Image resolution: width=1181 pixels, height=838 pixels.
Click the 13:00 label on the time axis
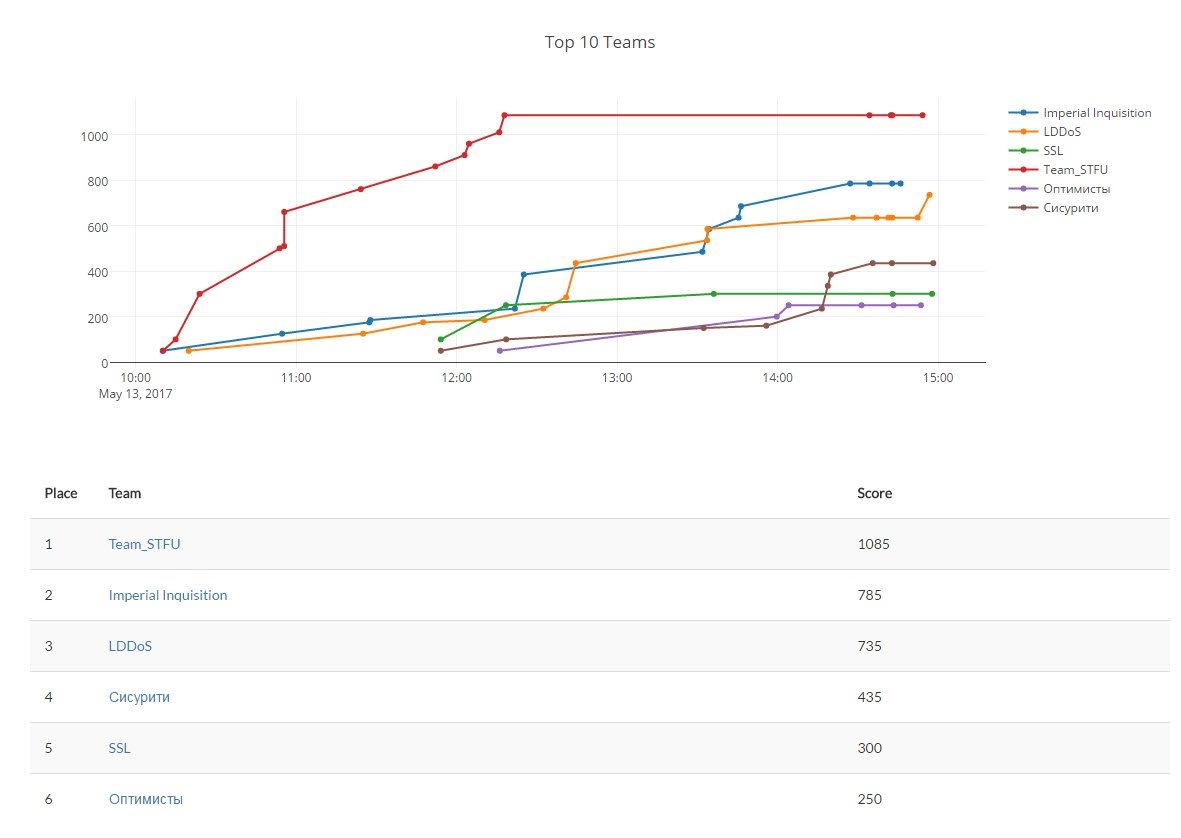617,378
